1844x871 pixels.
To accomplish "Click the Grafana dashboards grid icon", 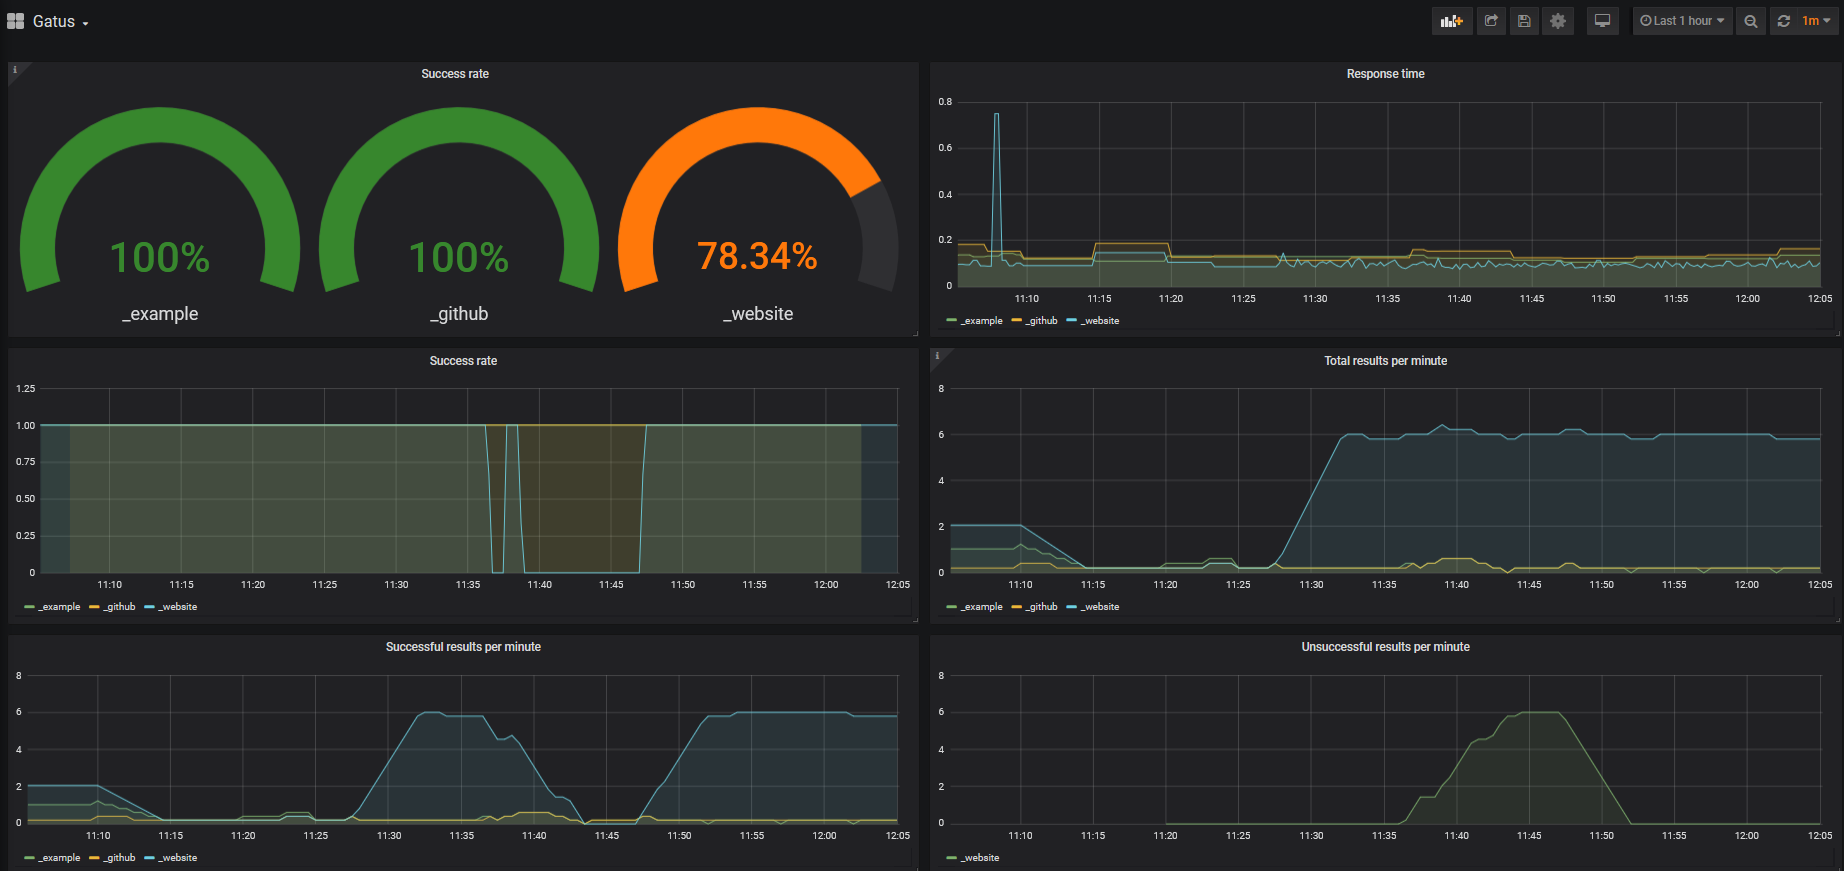I will pyautogui.click(x=16, y=21).
